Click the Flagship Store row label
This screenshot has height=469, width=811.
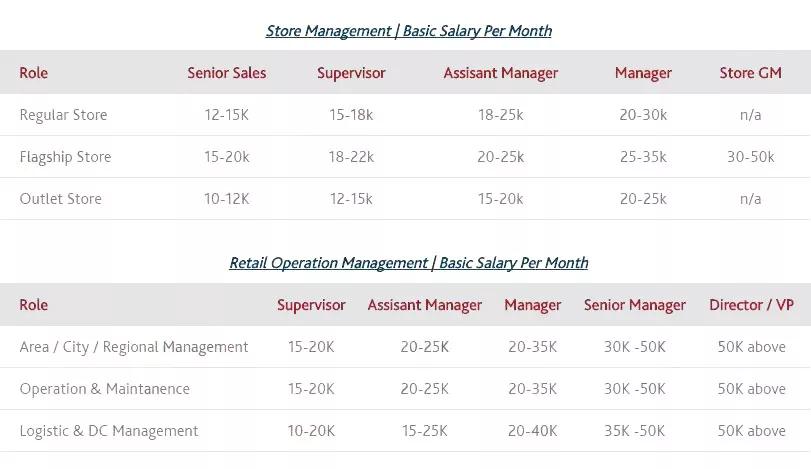[x=65, y=157]
